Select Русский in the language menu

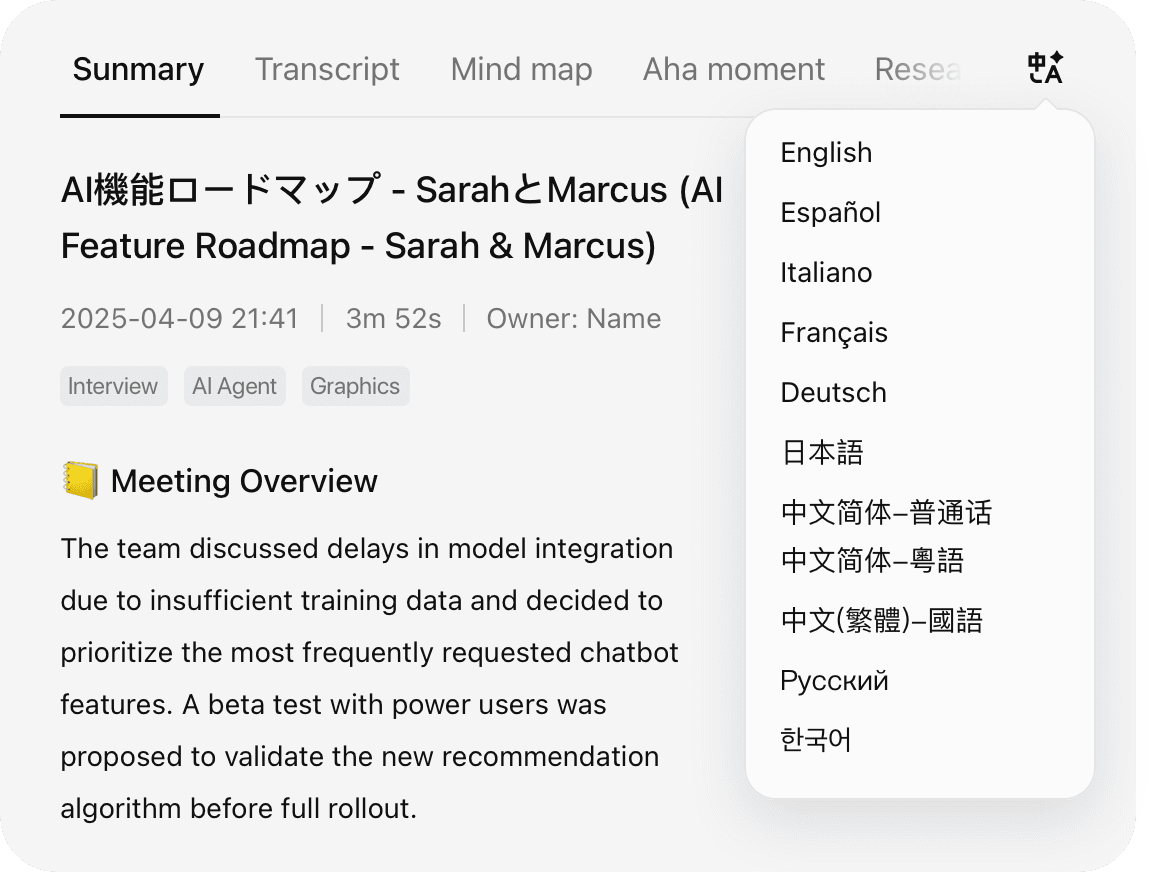(x=834, y=681)
